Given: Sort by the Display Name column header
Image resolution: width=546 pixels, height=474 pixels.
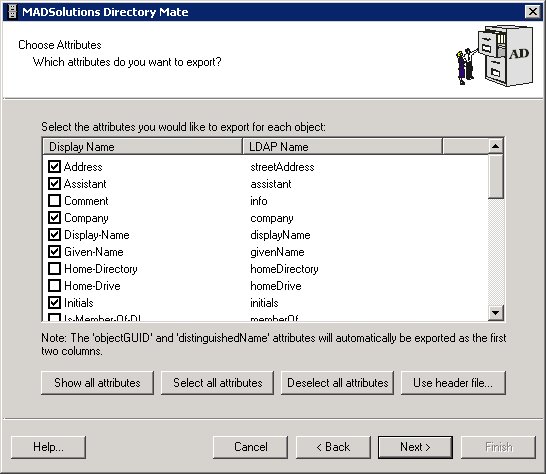Looking at the screenshot, I should coord(142,147).
